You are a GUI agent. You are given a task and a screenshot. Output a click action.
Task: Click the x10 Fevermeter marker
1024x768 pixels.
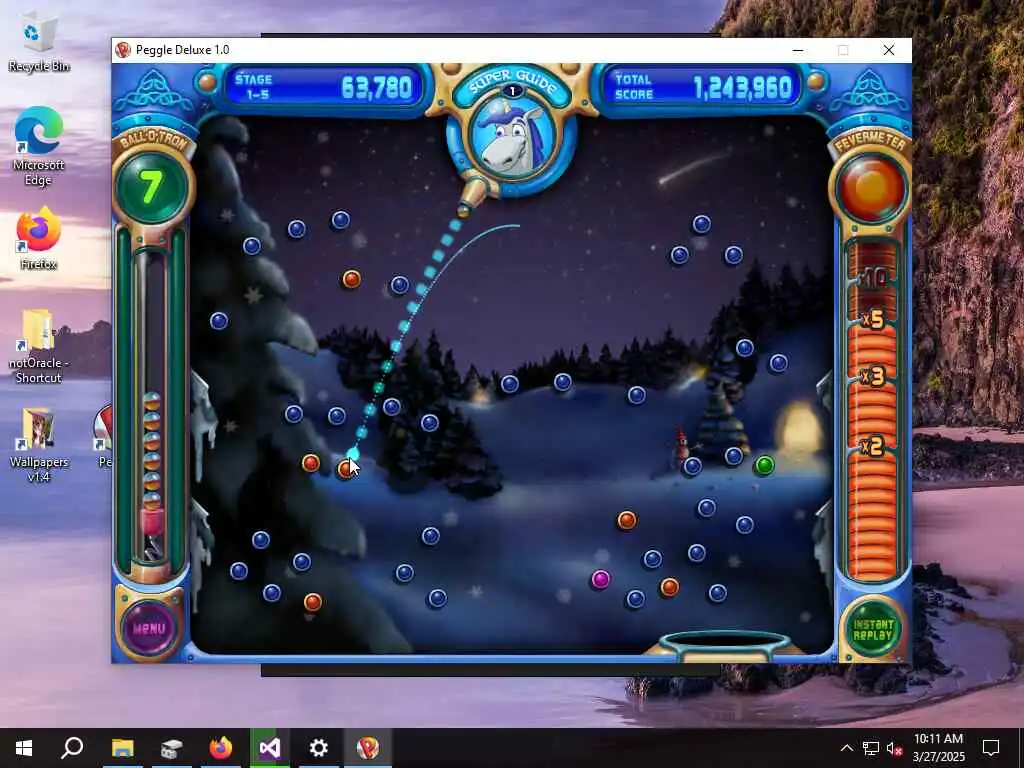click(x=872, y=279)
